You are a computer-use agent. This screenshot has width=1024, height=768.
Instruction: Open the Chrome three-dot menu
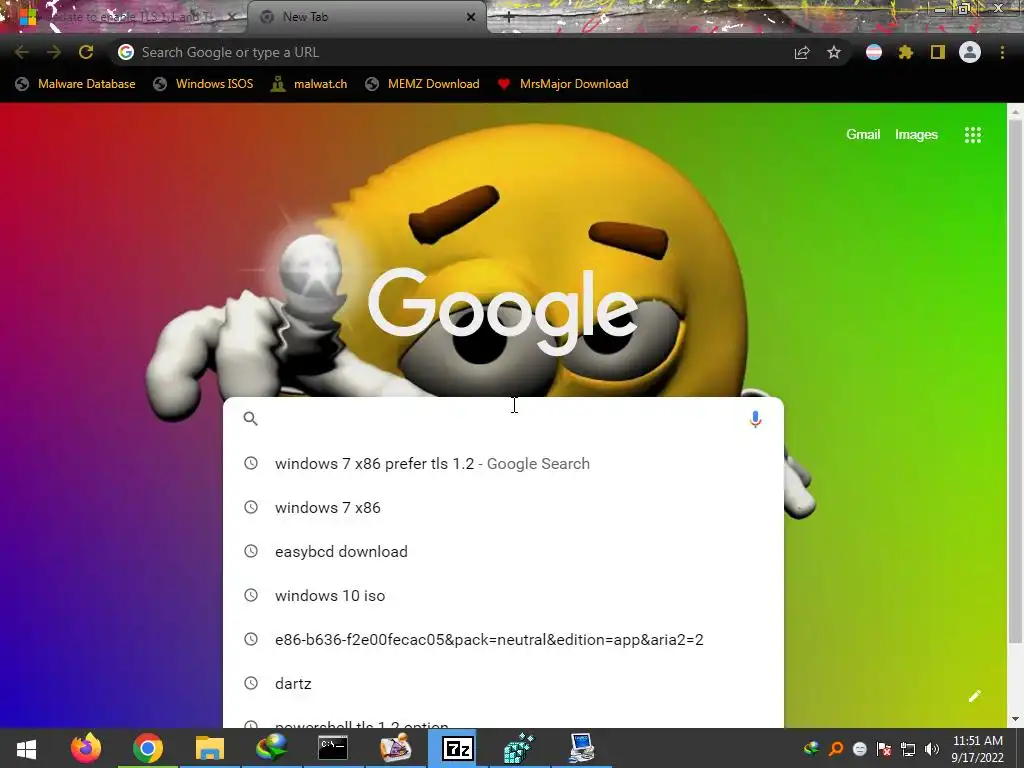[x=1002, y=52]
